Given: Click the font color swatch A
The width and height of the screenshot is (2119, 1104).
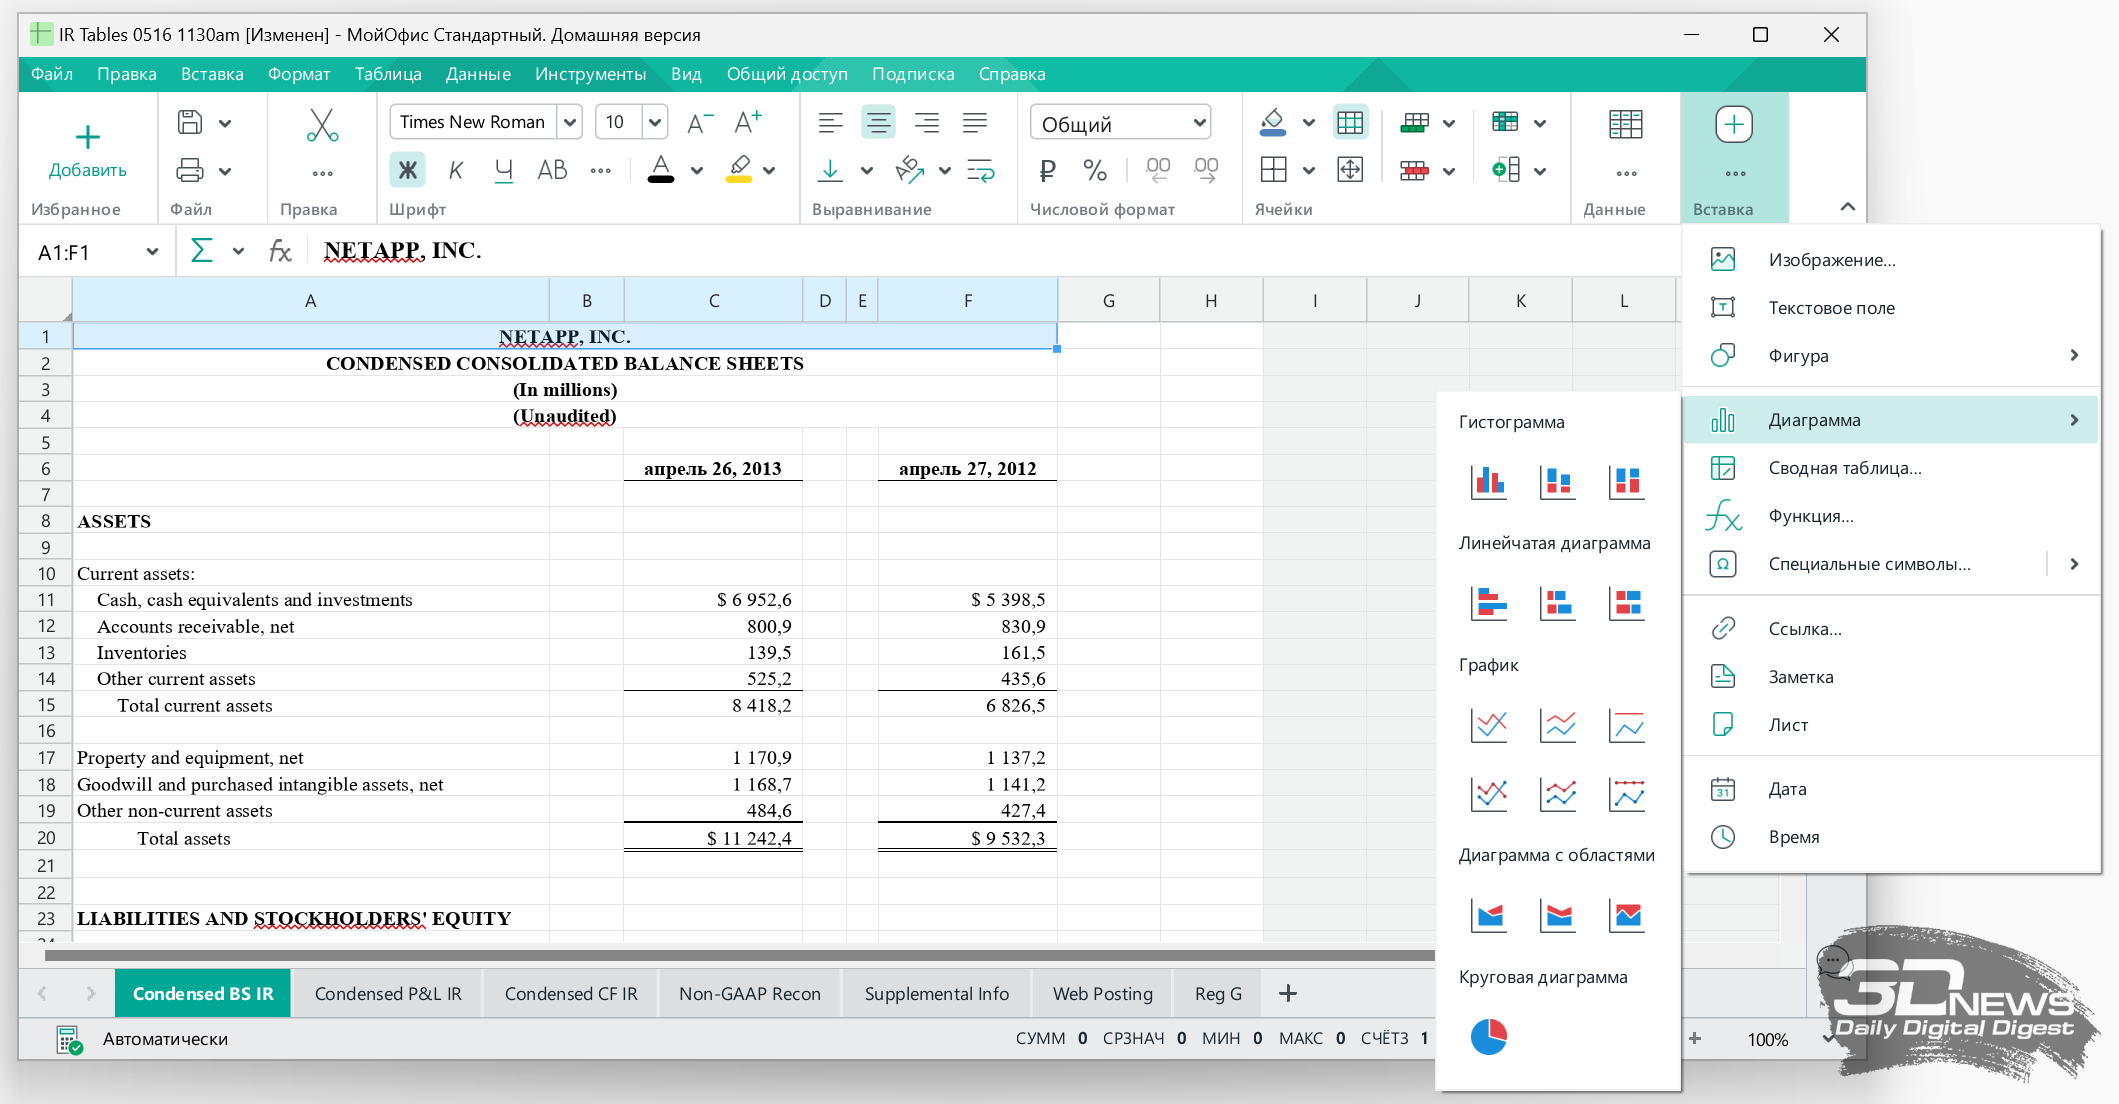Looking at the screenshot, I should [x=661, y=169].
